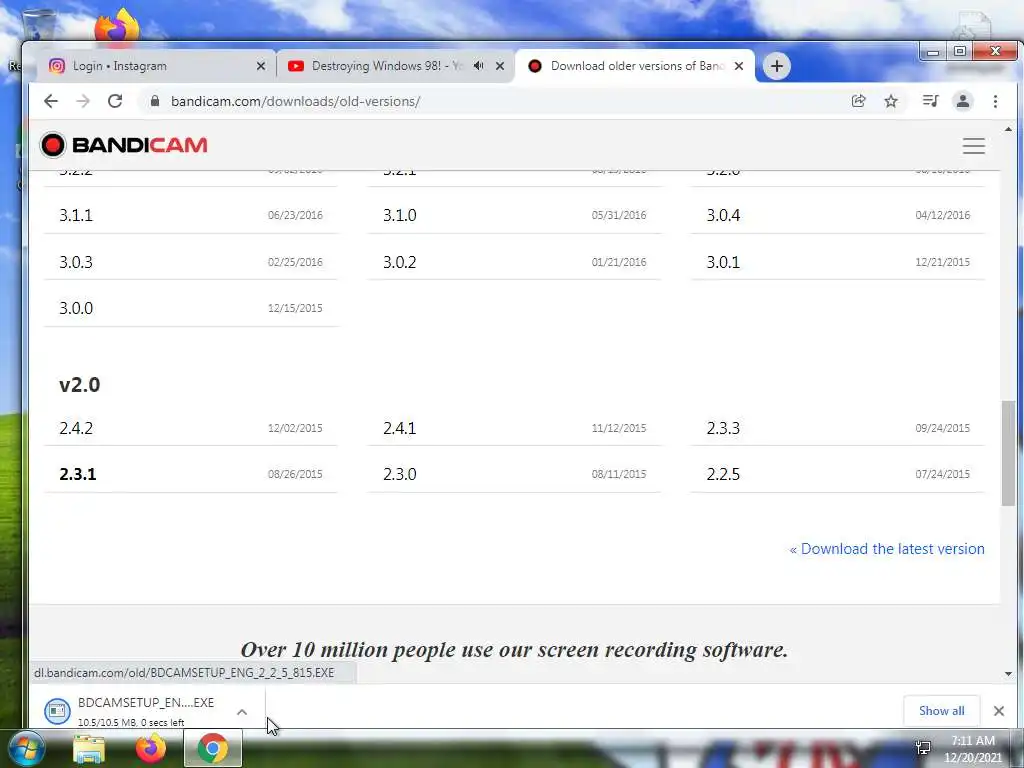Click the scrollbar down arrow
The height and width of the screenshot is (768, 1024).
(x=1008, y=673)
